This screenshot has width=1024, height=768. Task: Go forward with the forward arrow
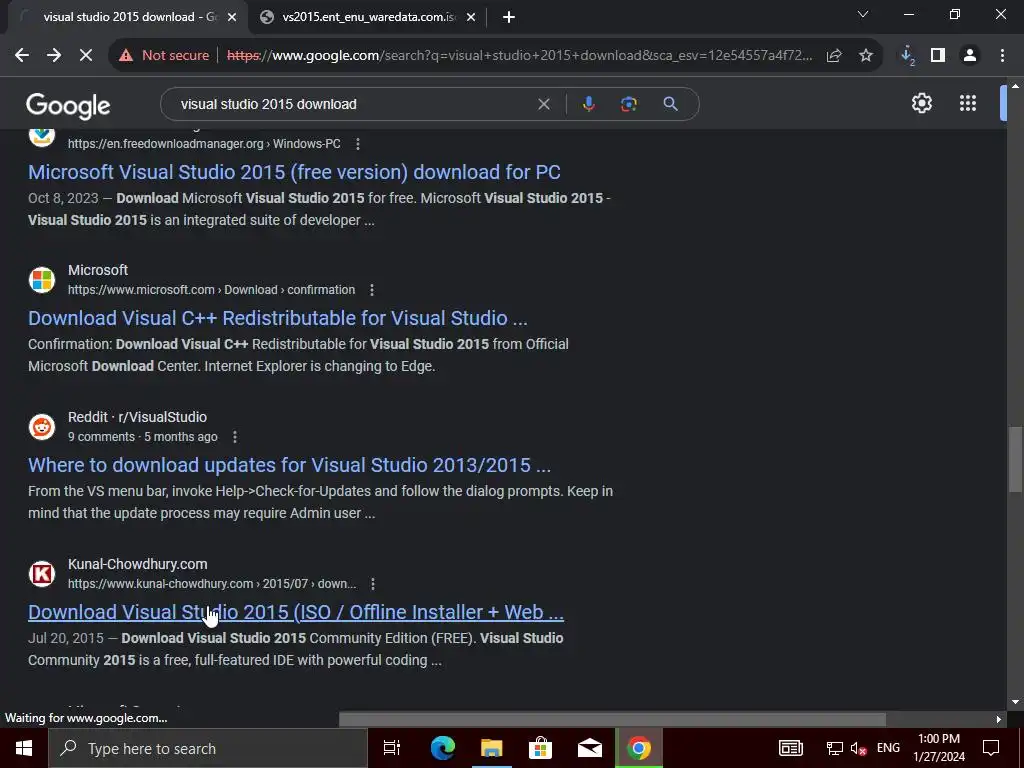pyautogui.click(x=54, y=56)
